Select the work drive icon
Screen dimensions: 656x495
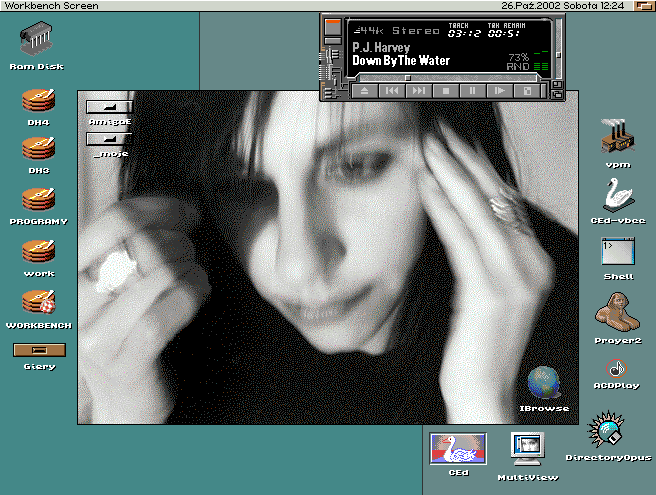click(x=38, y=251)
